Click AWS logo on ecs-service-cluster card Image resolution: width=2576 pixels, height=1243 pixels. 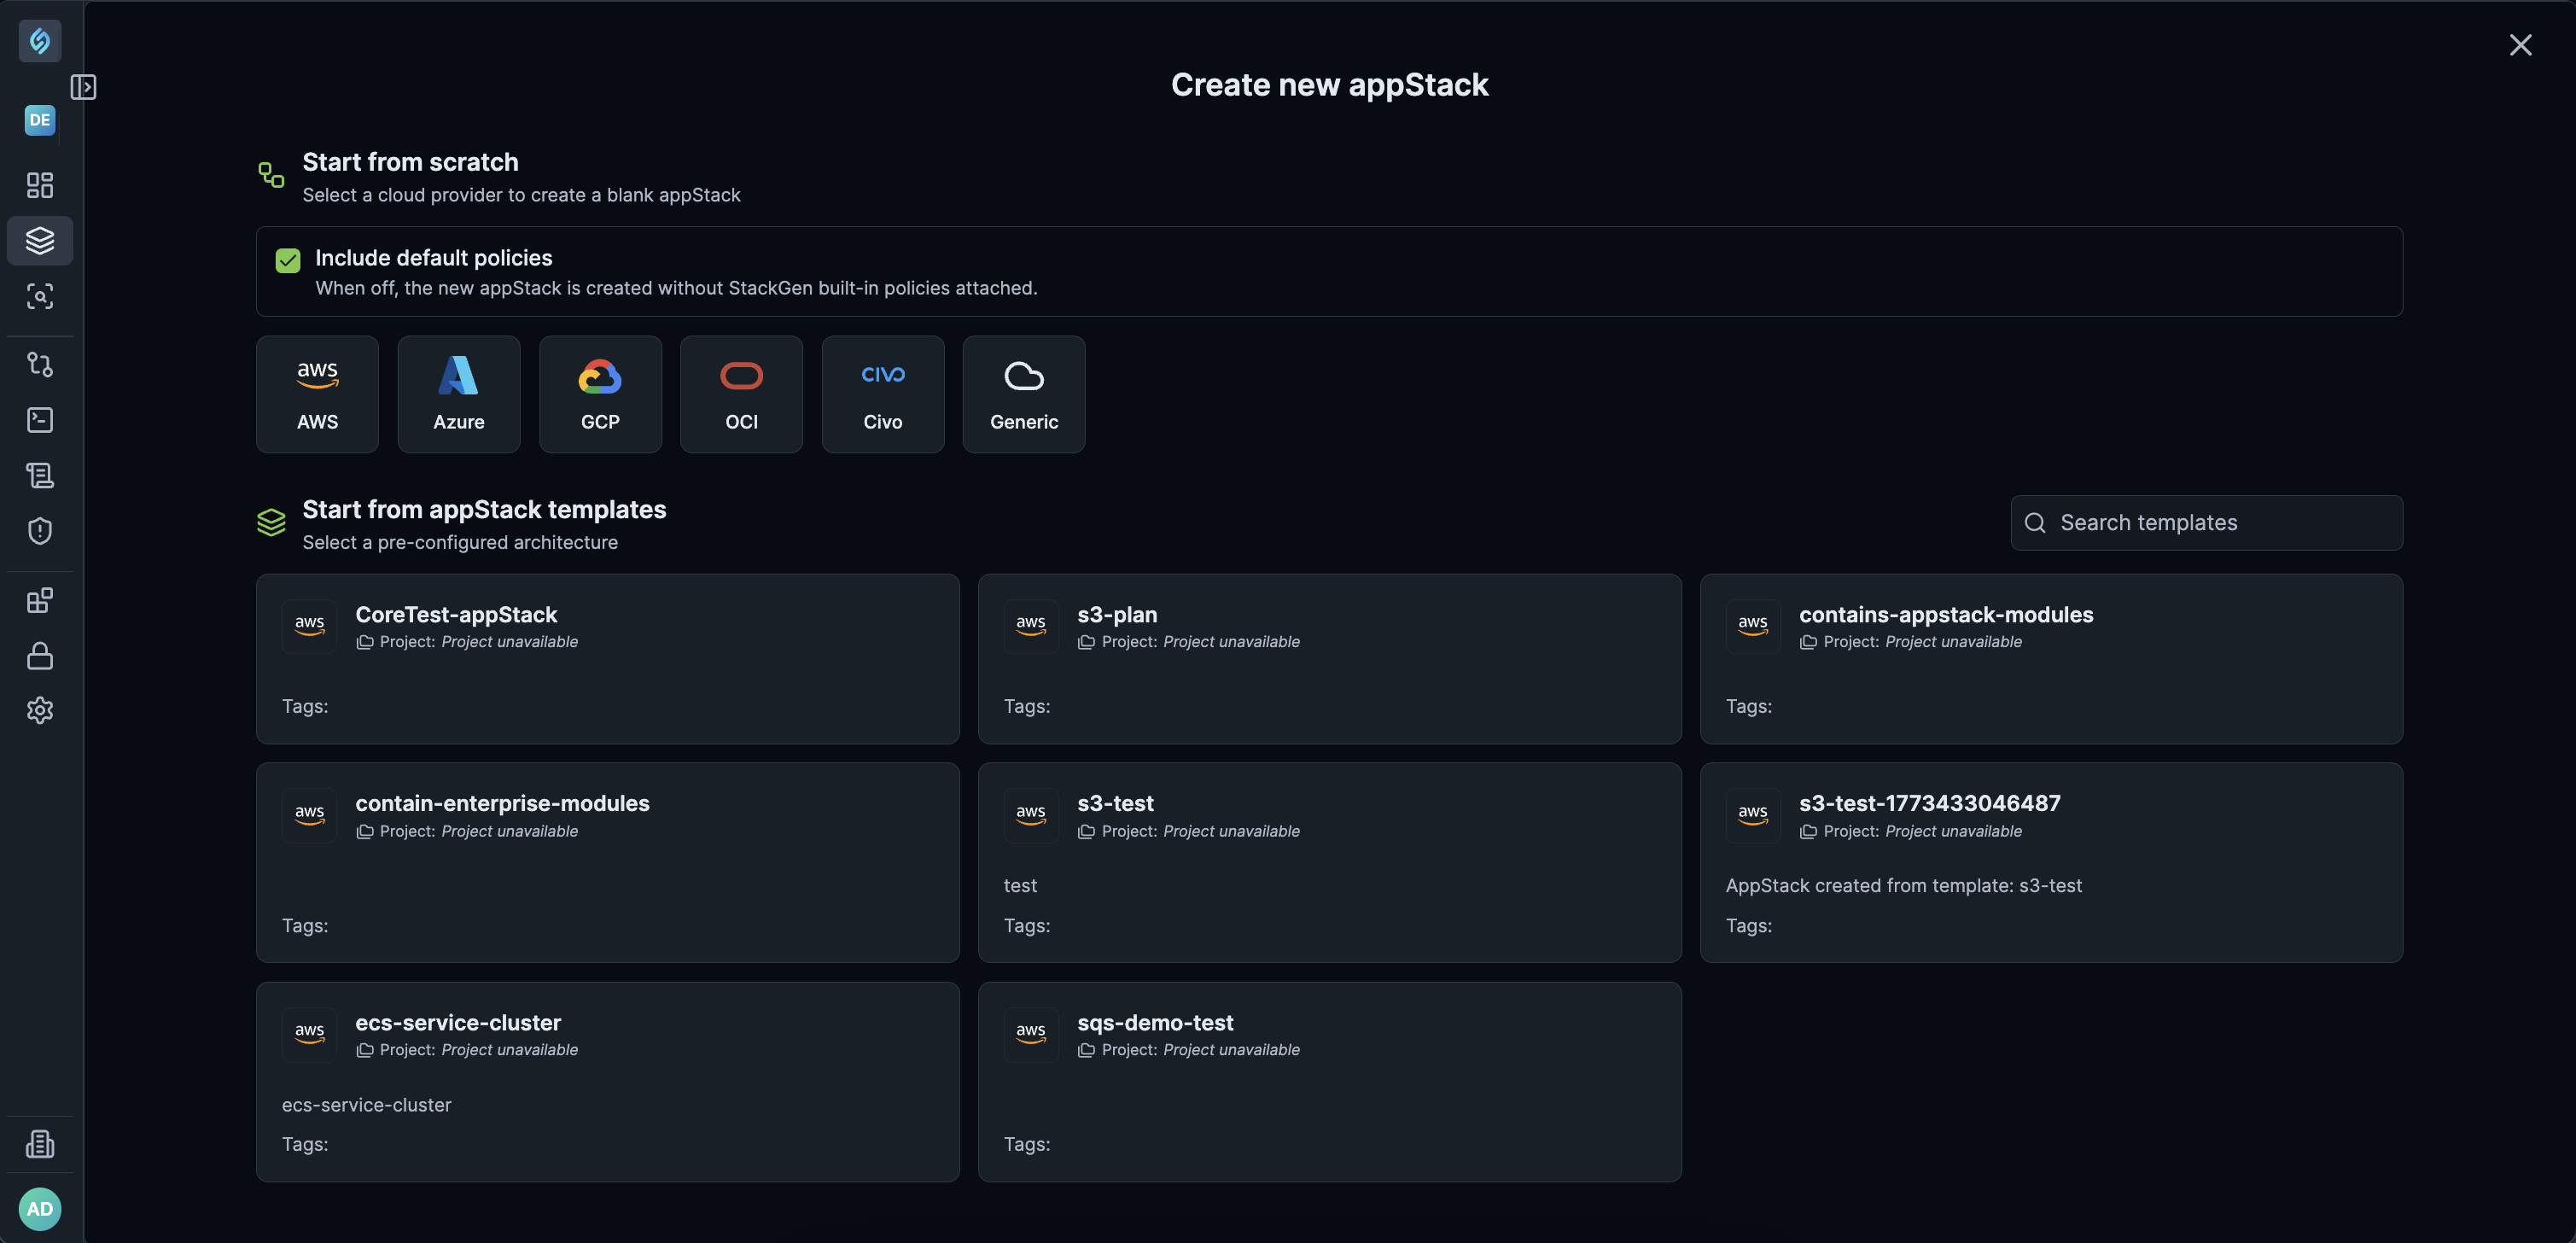(x=309, y=1034)
